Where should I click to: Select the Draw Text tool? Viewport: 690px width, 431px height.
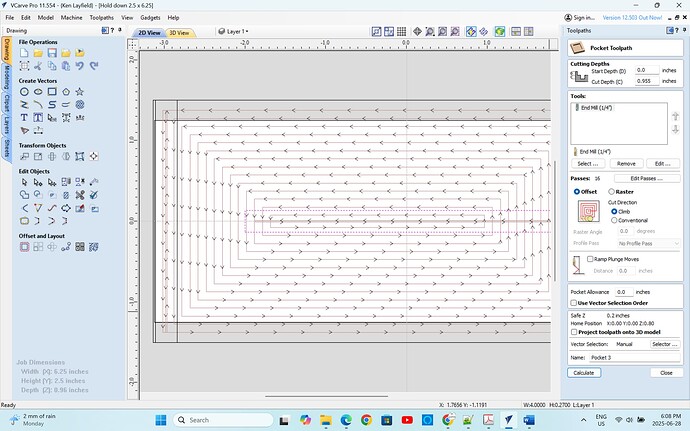[24, 118]
